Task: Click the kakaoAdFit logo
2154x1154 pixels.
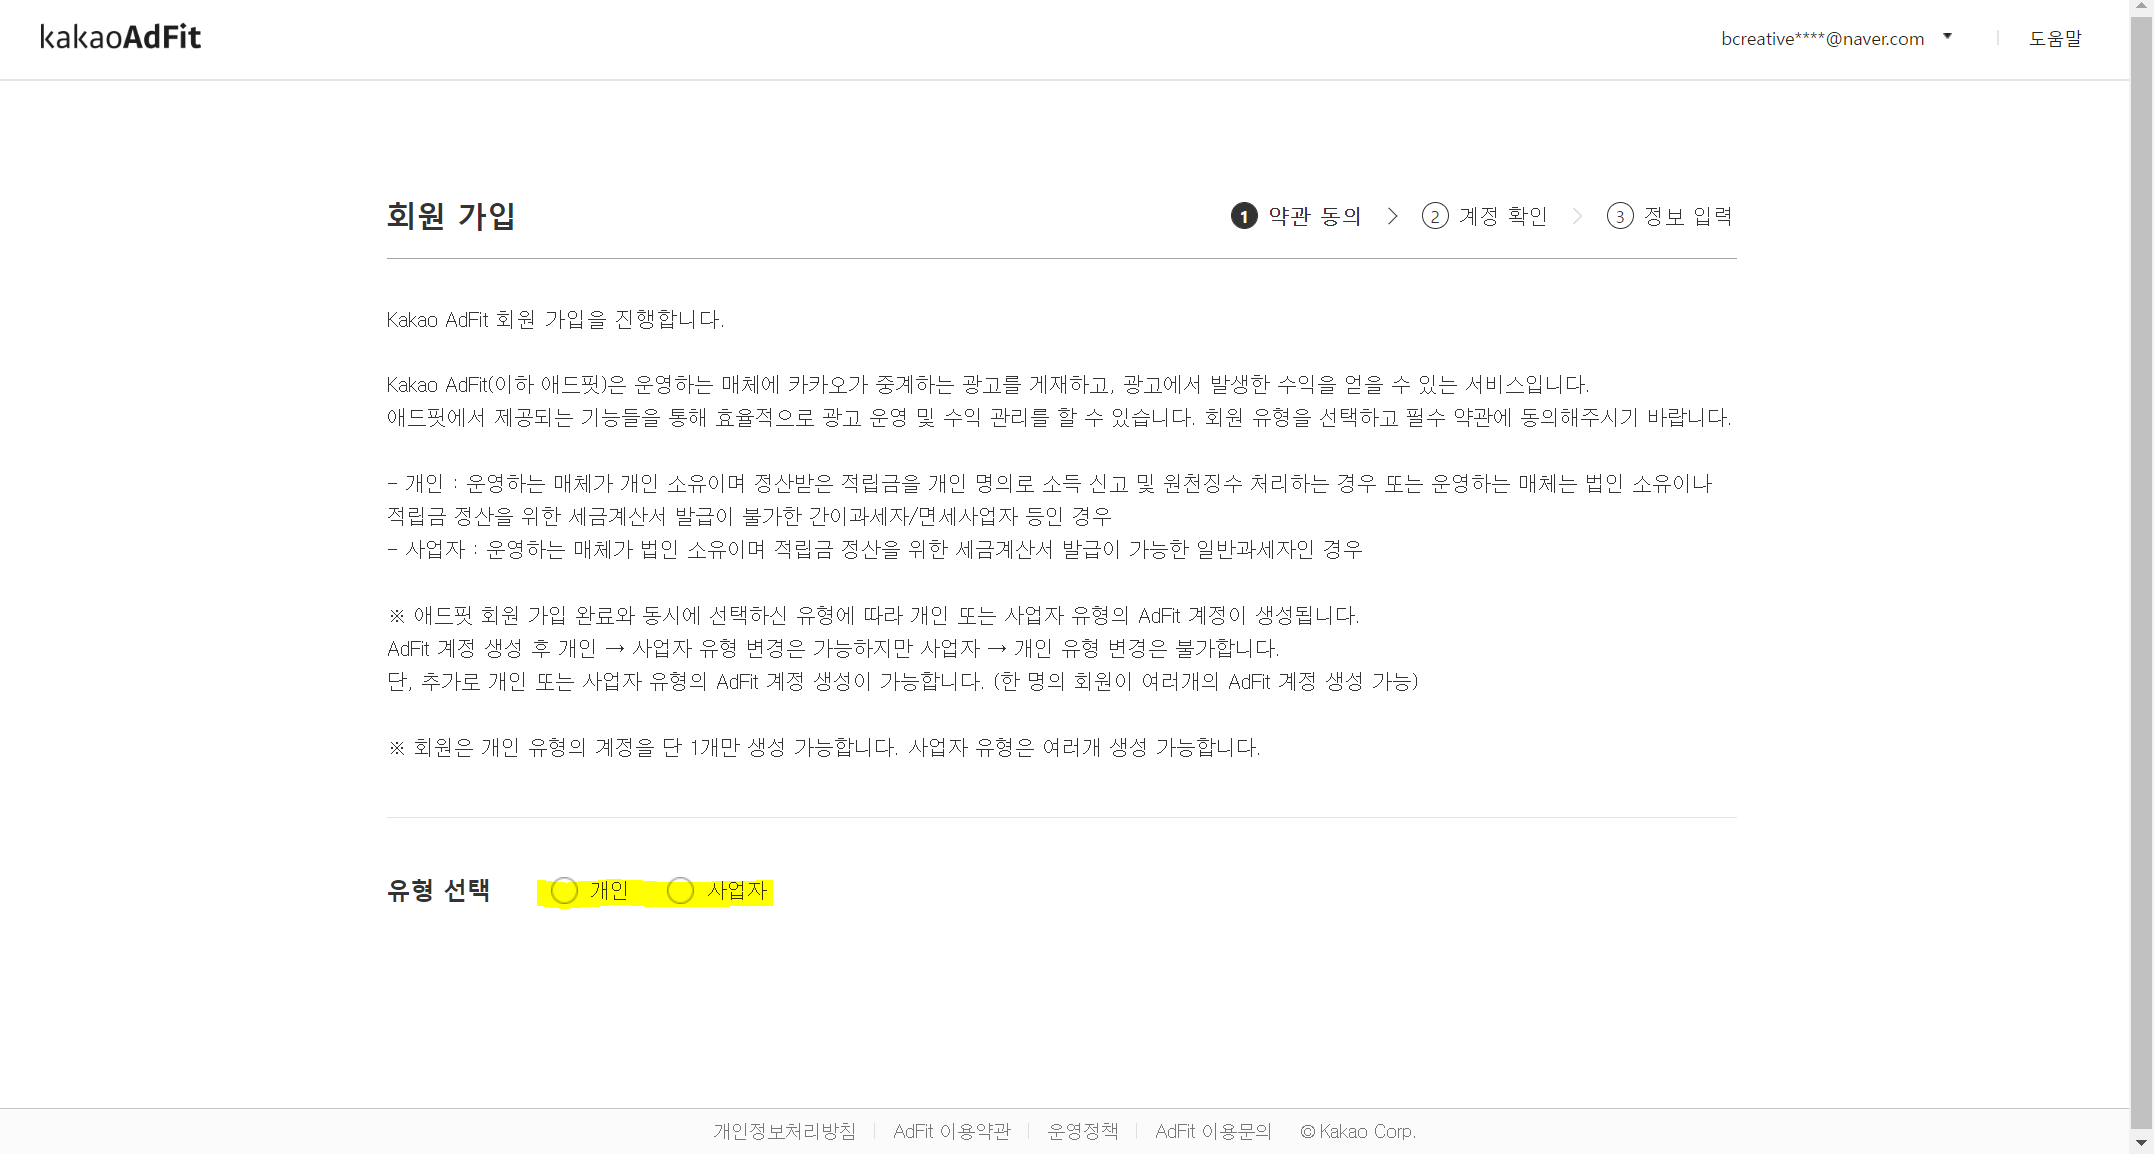Action: click(120, 37)
